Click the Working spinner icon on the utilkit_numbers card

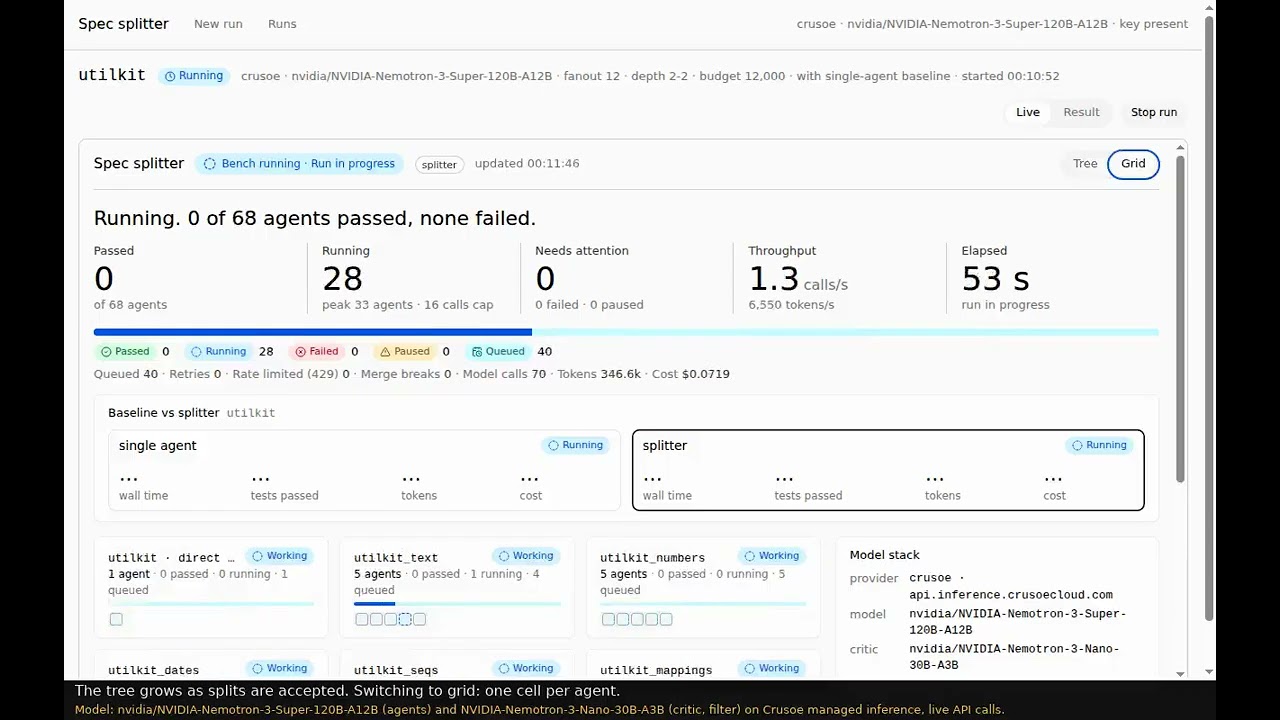(x=749, y=556)
